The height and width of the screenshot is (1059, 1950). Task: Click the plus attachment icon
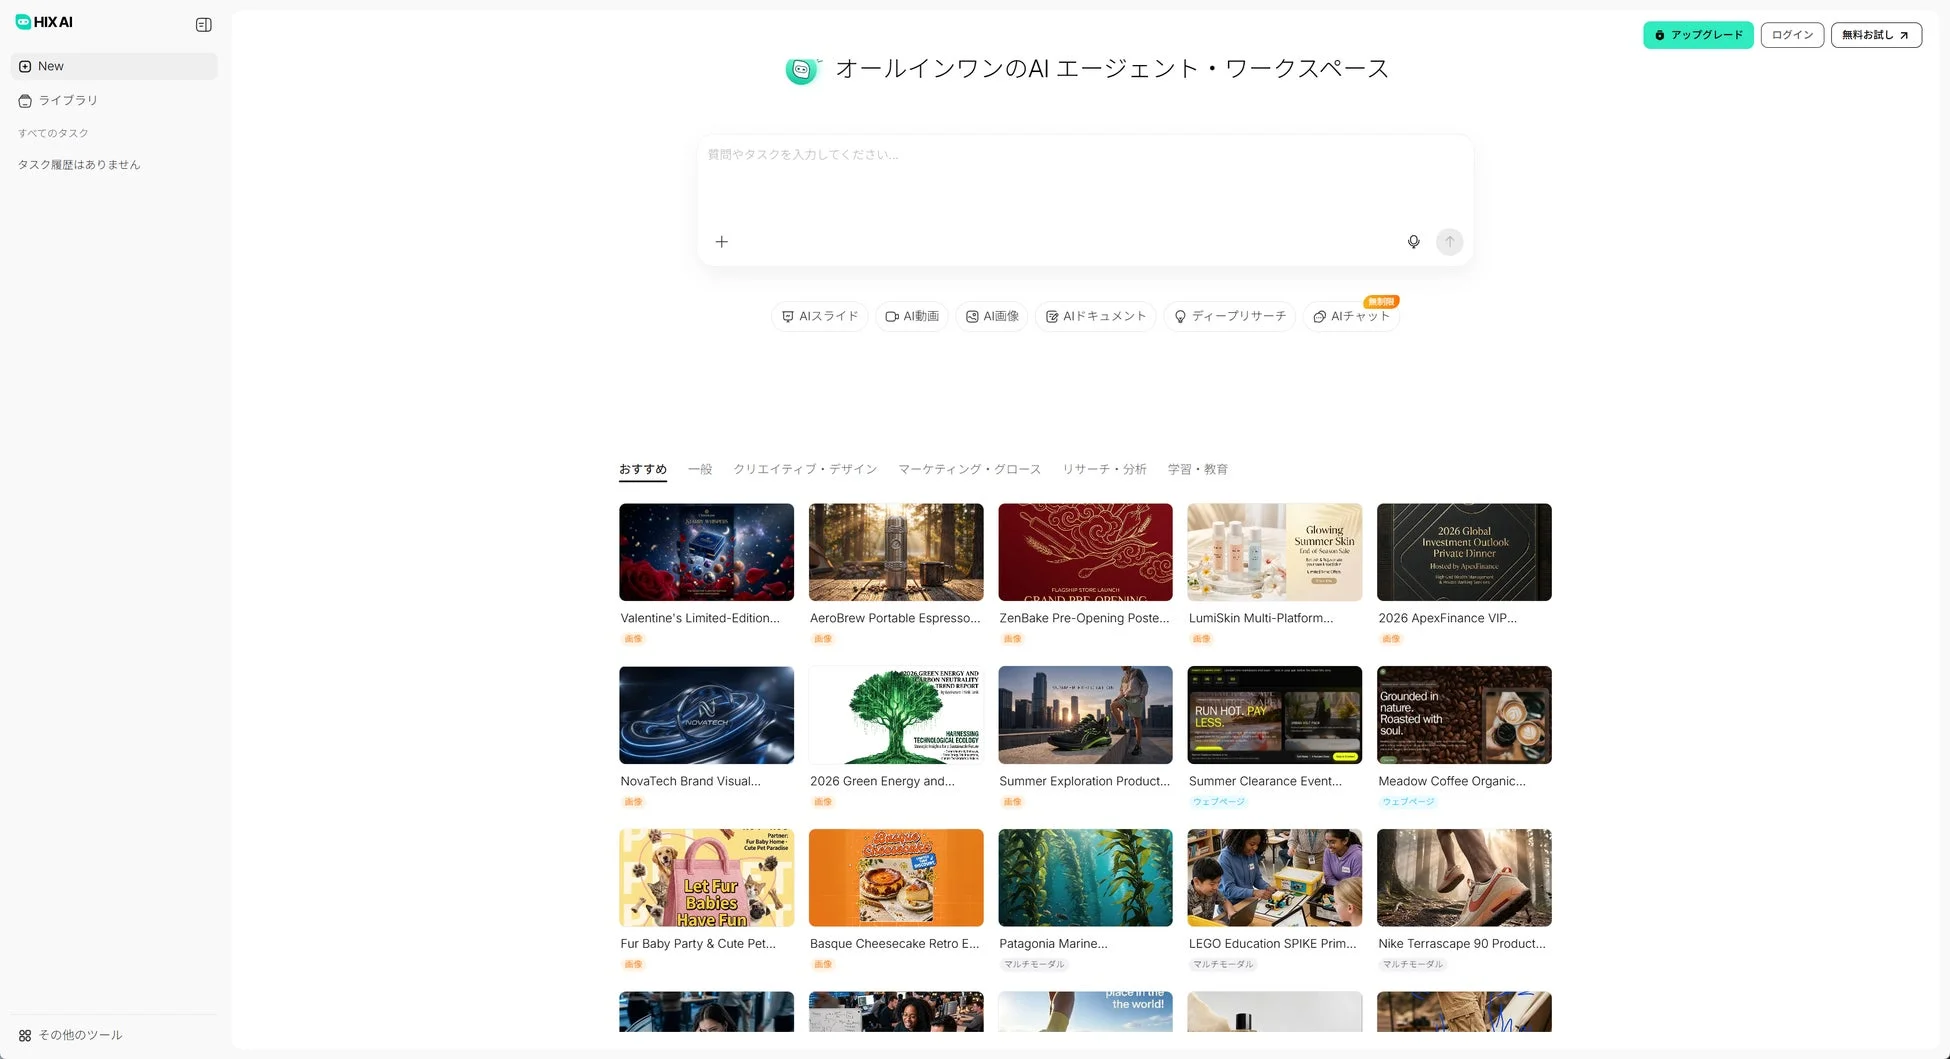722,242
